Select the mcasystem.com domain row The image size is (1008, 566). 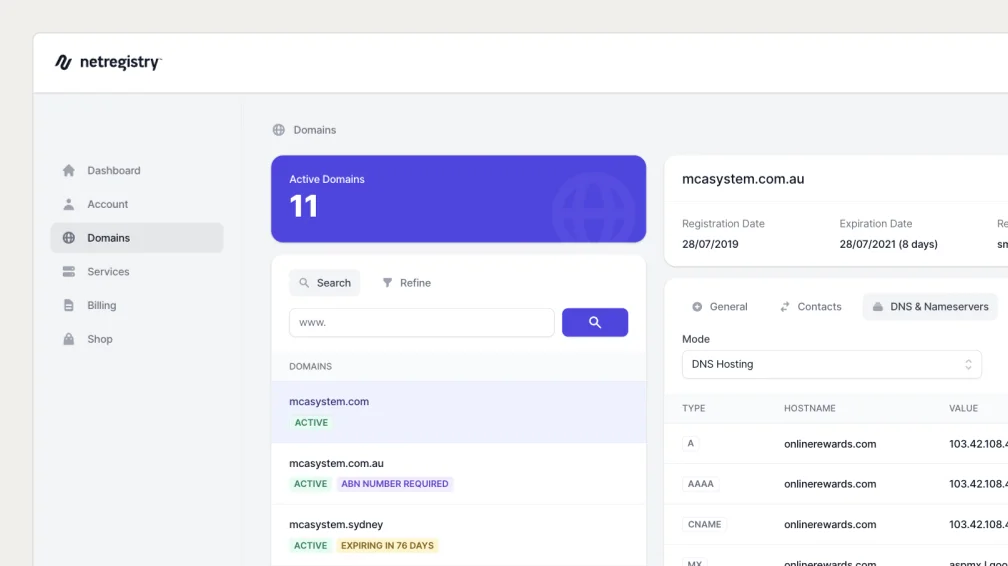click(x=458, y=412)
